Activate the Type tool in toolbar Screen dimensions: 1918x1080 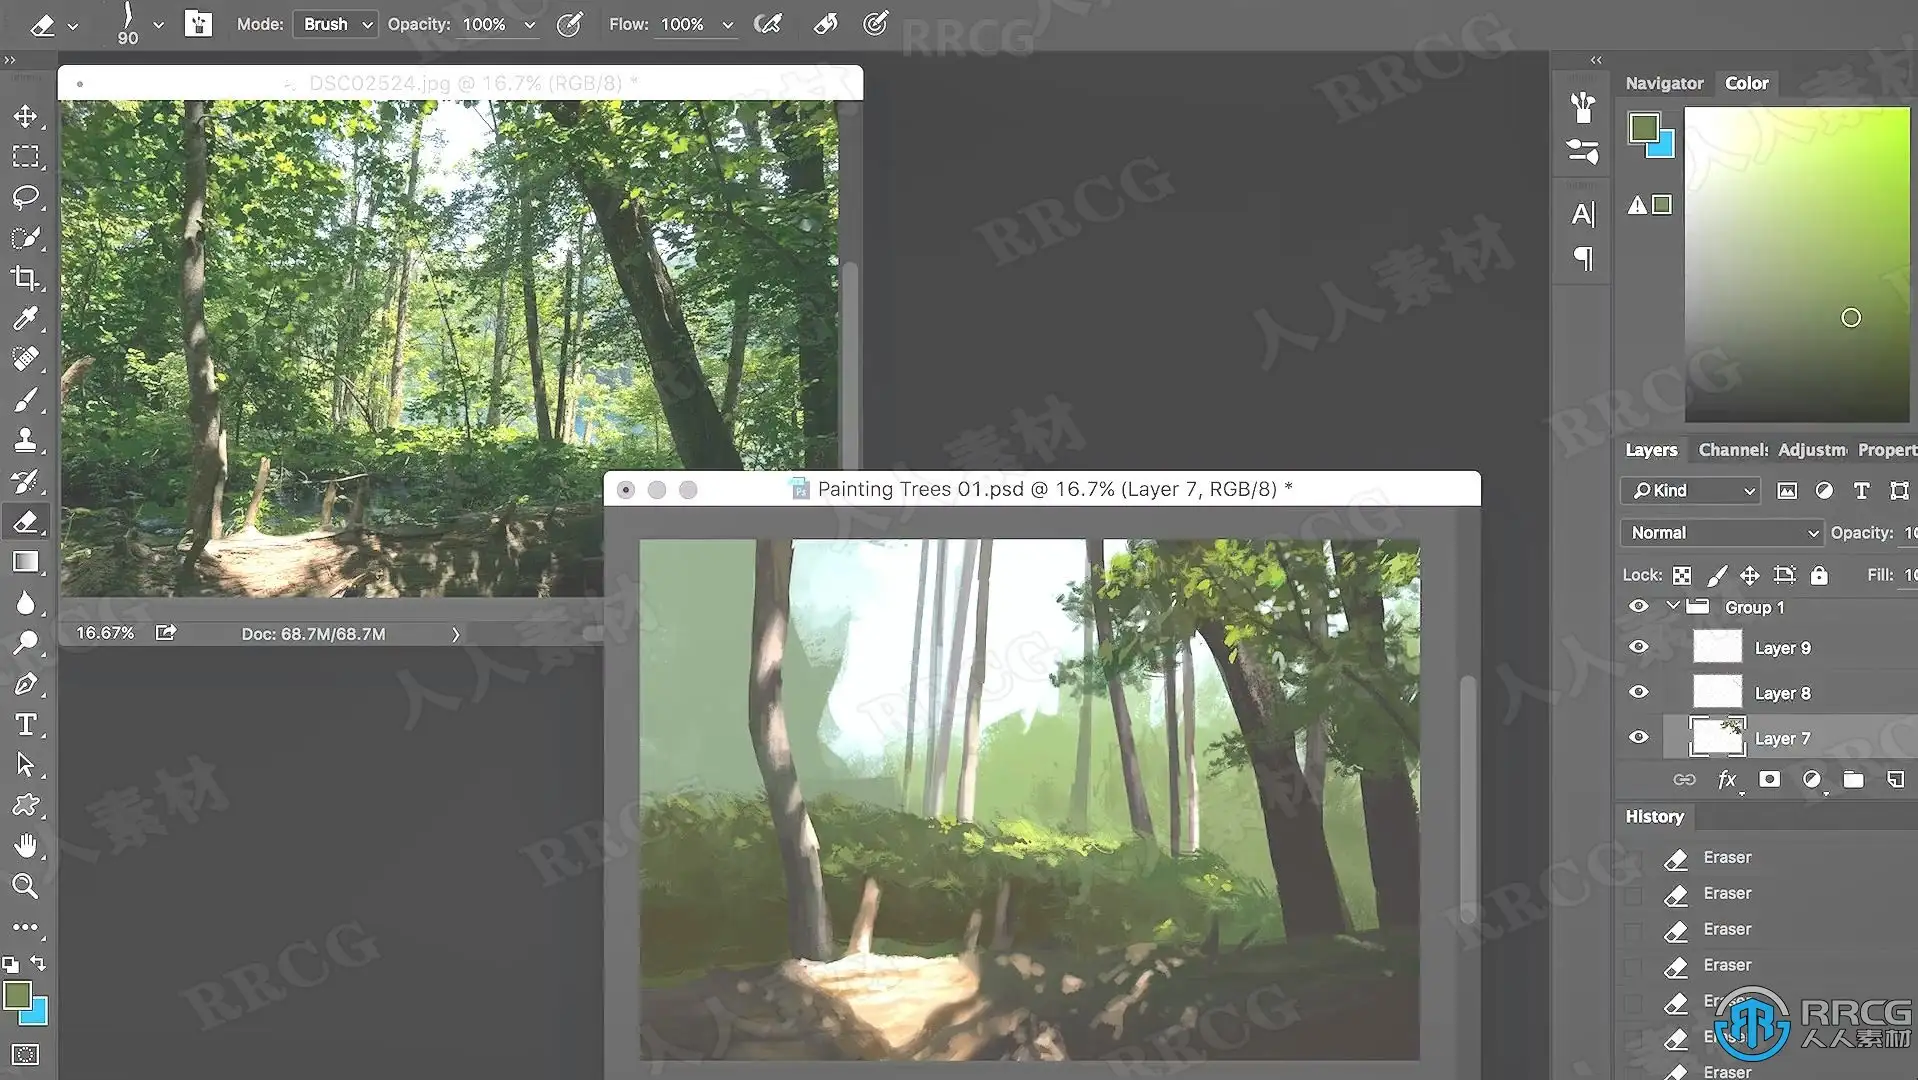point(25,724)
